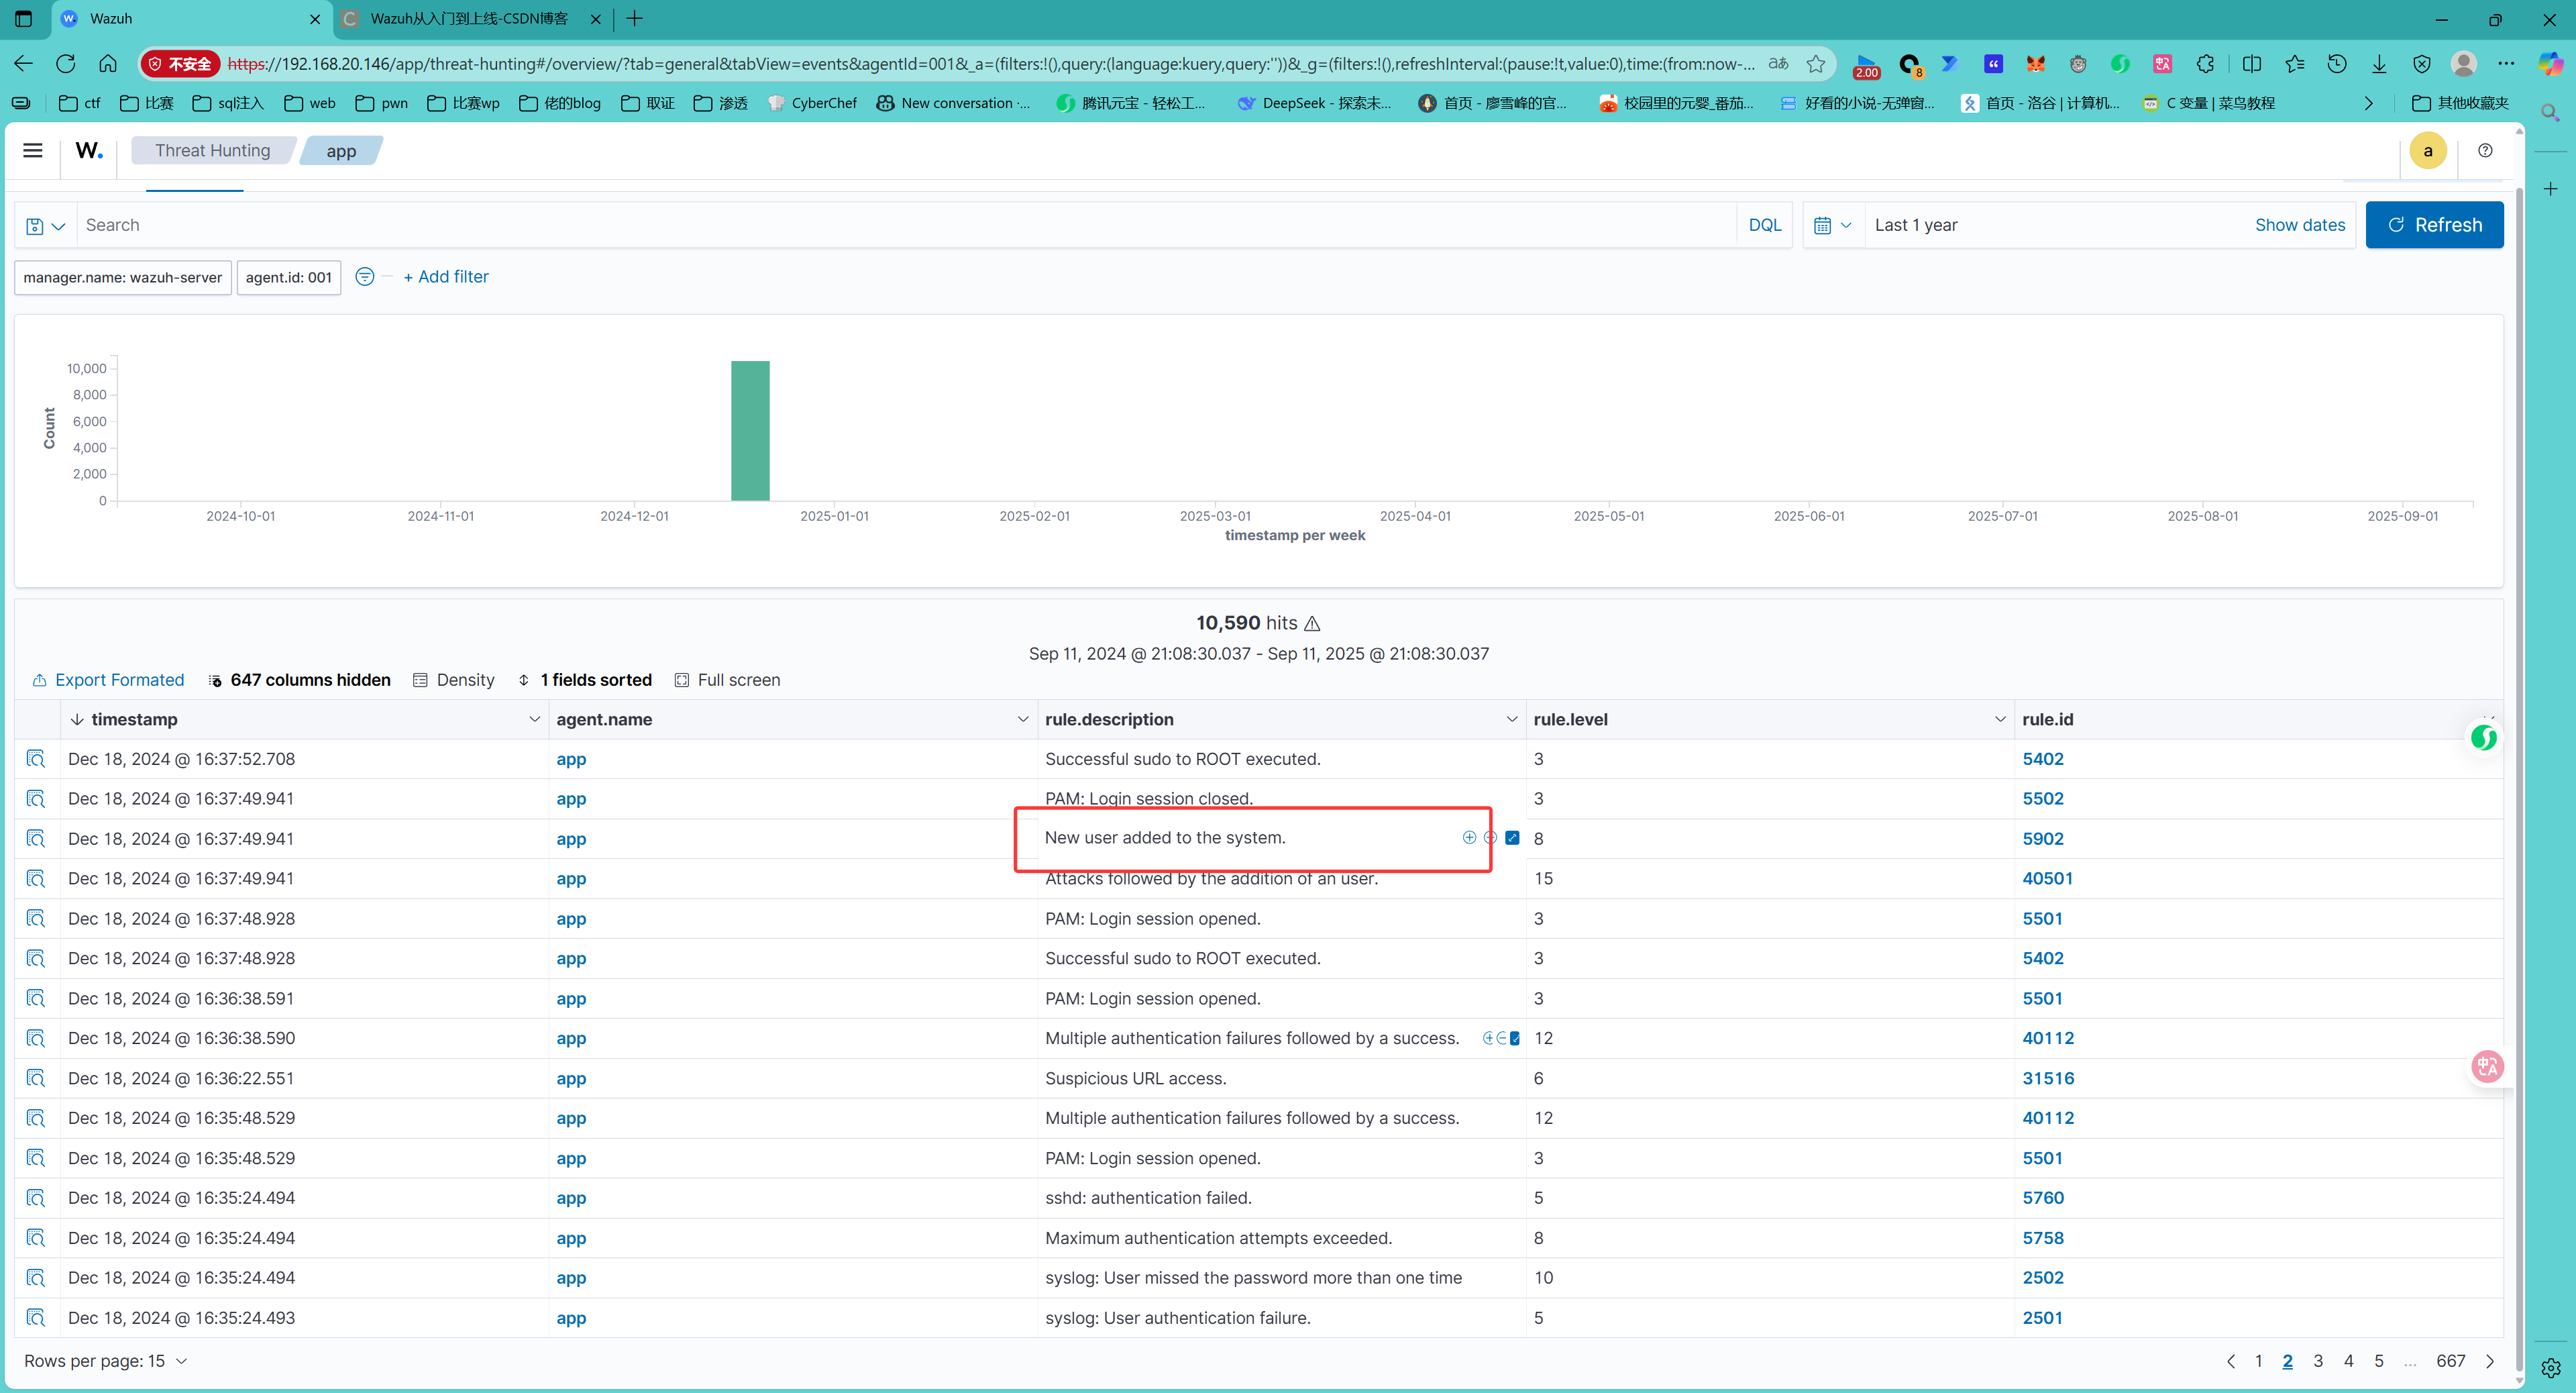Click the change all filters icon
Image resolution: width=2576 pixels, height=1393 pixels.
point(365,277)
